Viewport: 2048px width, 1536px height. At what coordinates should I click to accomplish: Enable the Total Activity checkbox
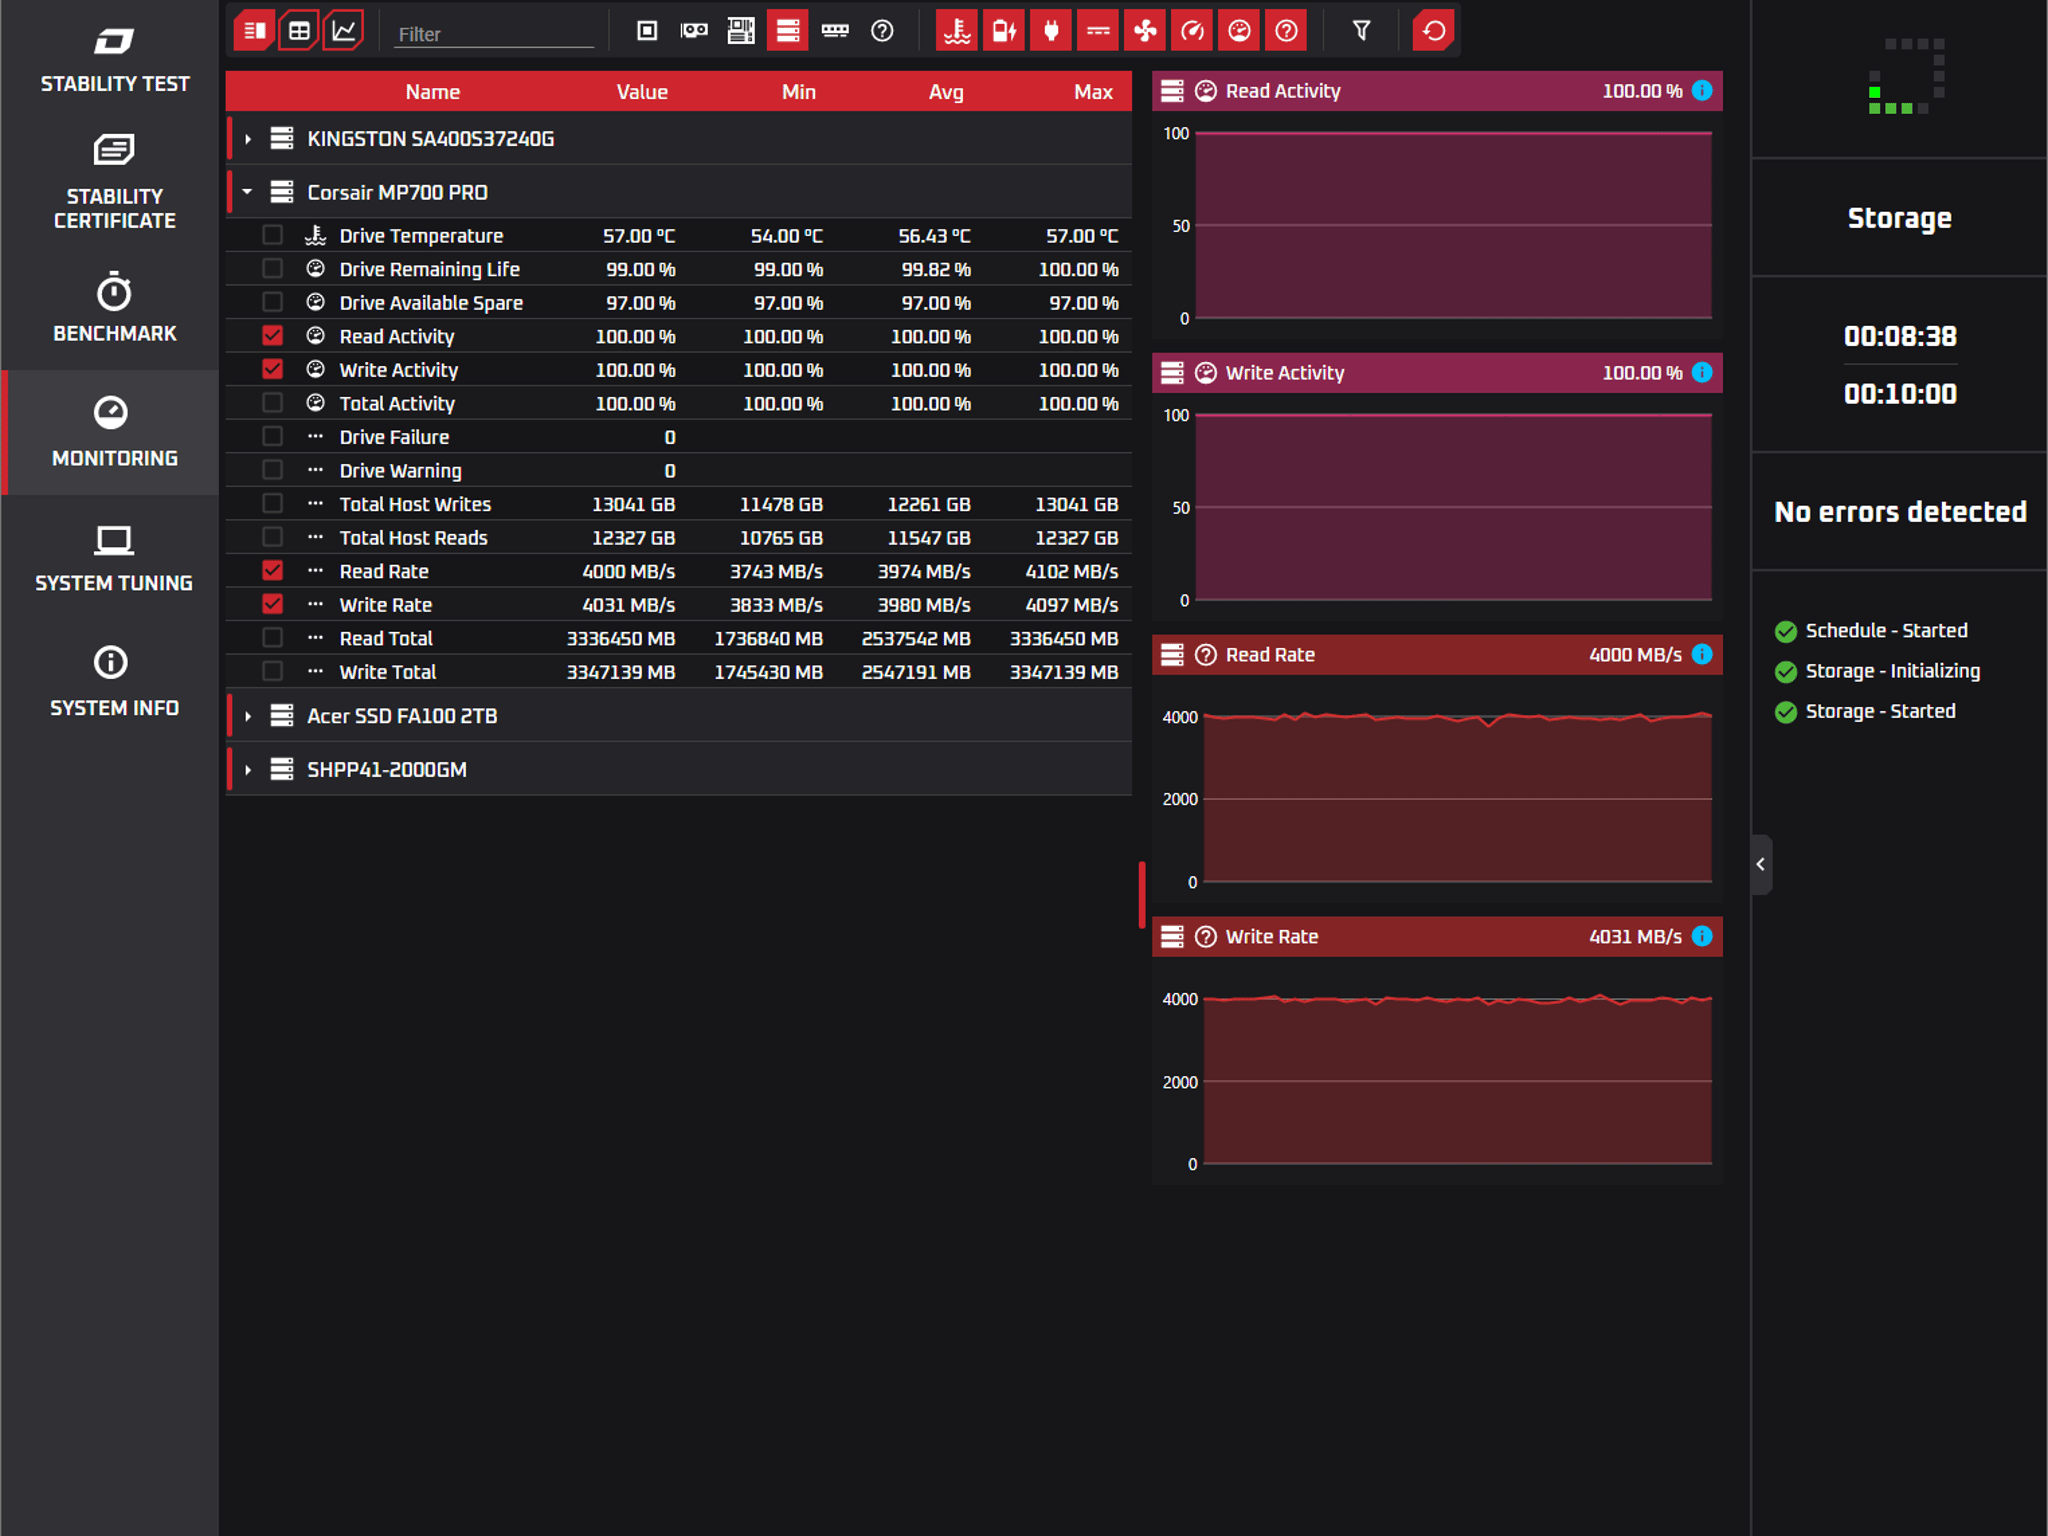[272, 403]
